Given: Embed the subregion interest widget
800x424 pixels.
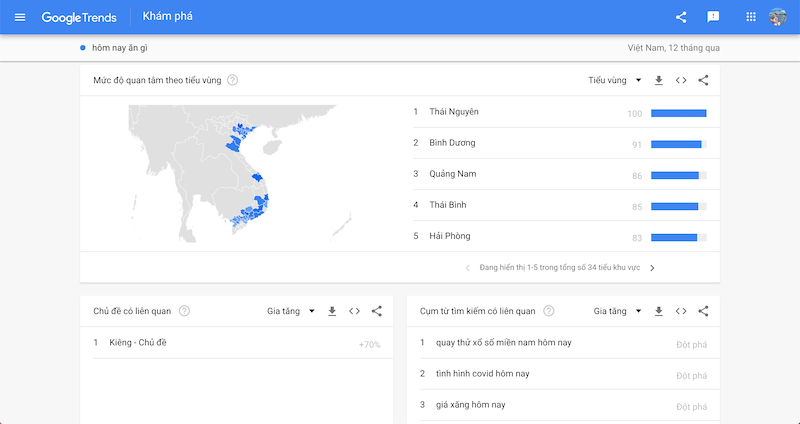Looking at the screenshot, I should [x=681, y=80].
